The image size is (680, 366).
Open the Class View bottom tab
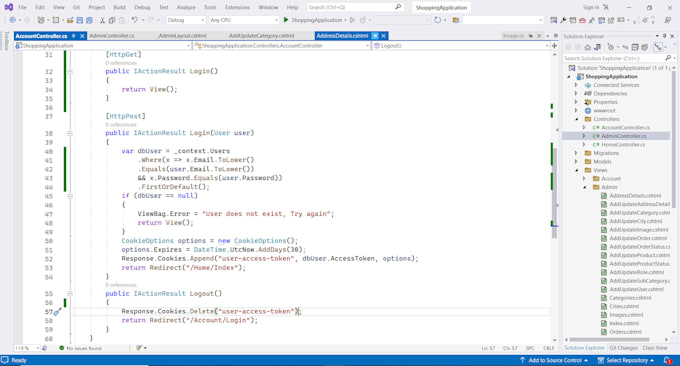[x=655, y=348]
